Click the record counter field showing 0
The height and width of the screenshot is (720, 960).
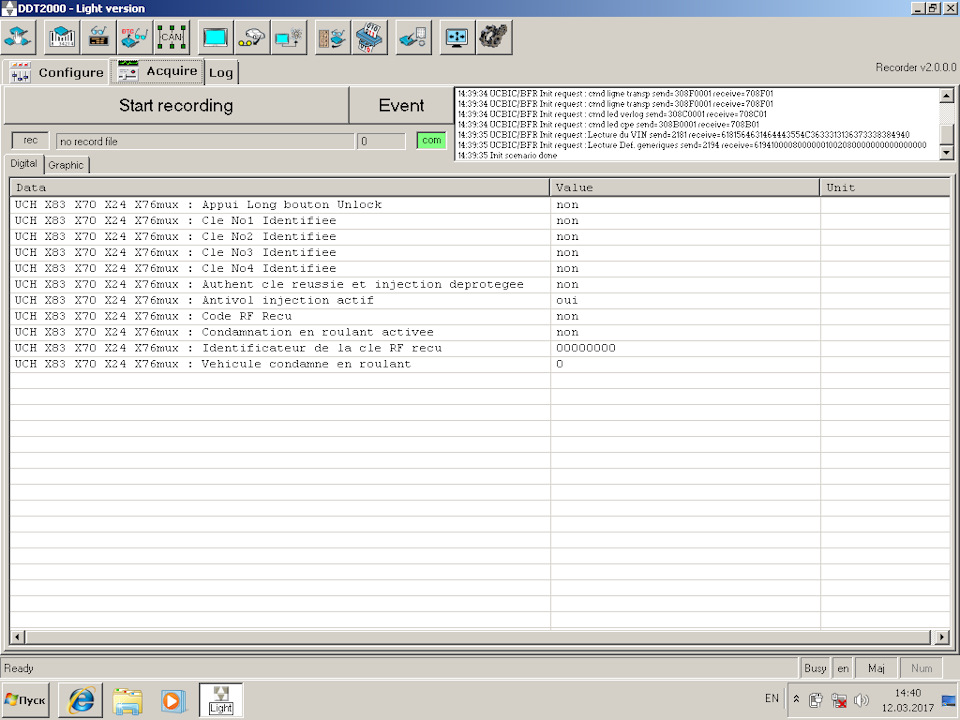[x=381, y=141]
